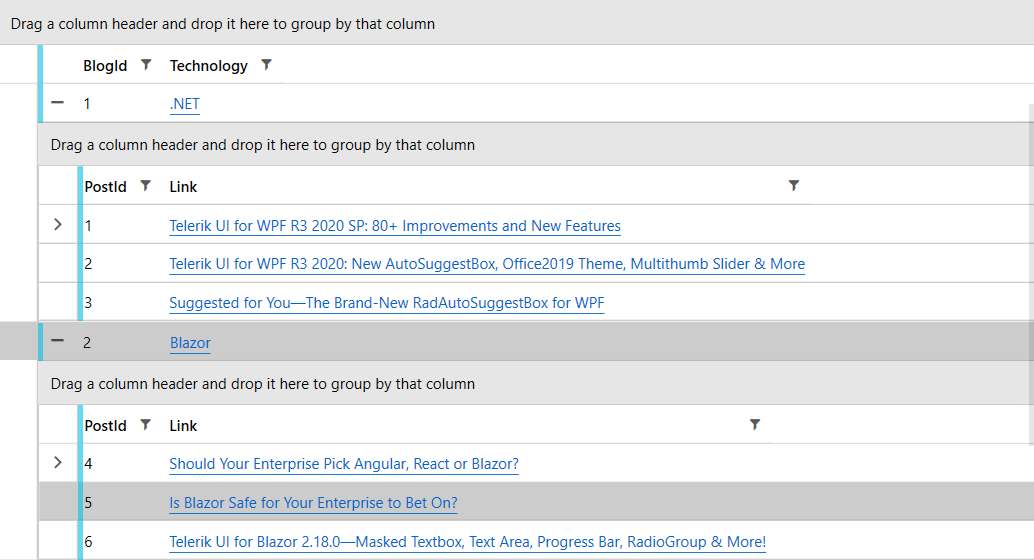The image size is (1034, 560).
Task: Open Link filter in the Blazor posts grid
Action: coord(755,425)
